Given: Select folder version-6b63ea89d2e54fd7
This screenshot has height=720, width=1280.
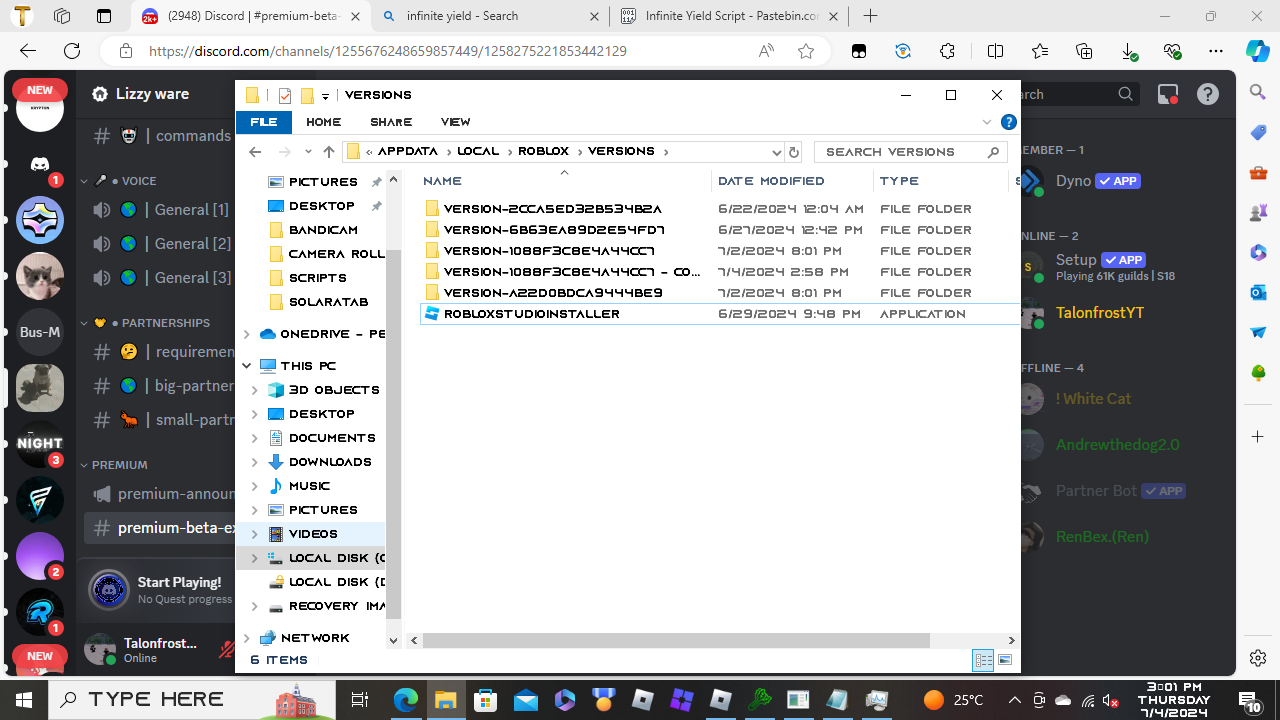Looking at the screenshot, I should pos(555,230).
